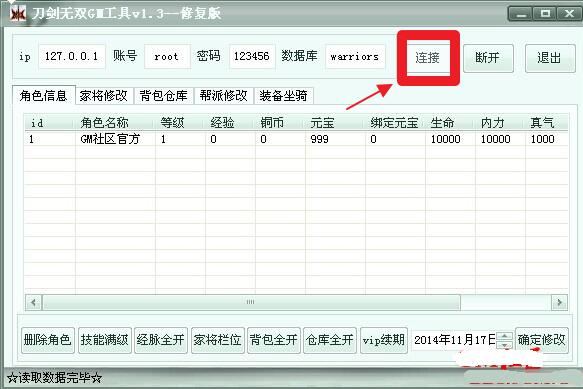583x389 pixels.
Task: Click the horizontal scrollbar thumb
Action: coord(251,302)
